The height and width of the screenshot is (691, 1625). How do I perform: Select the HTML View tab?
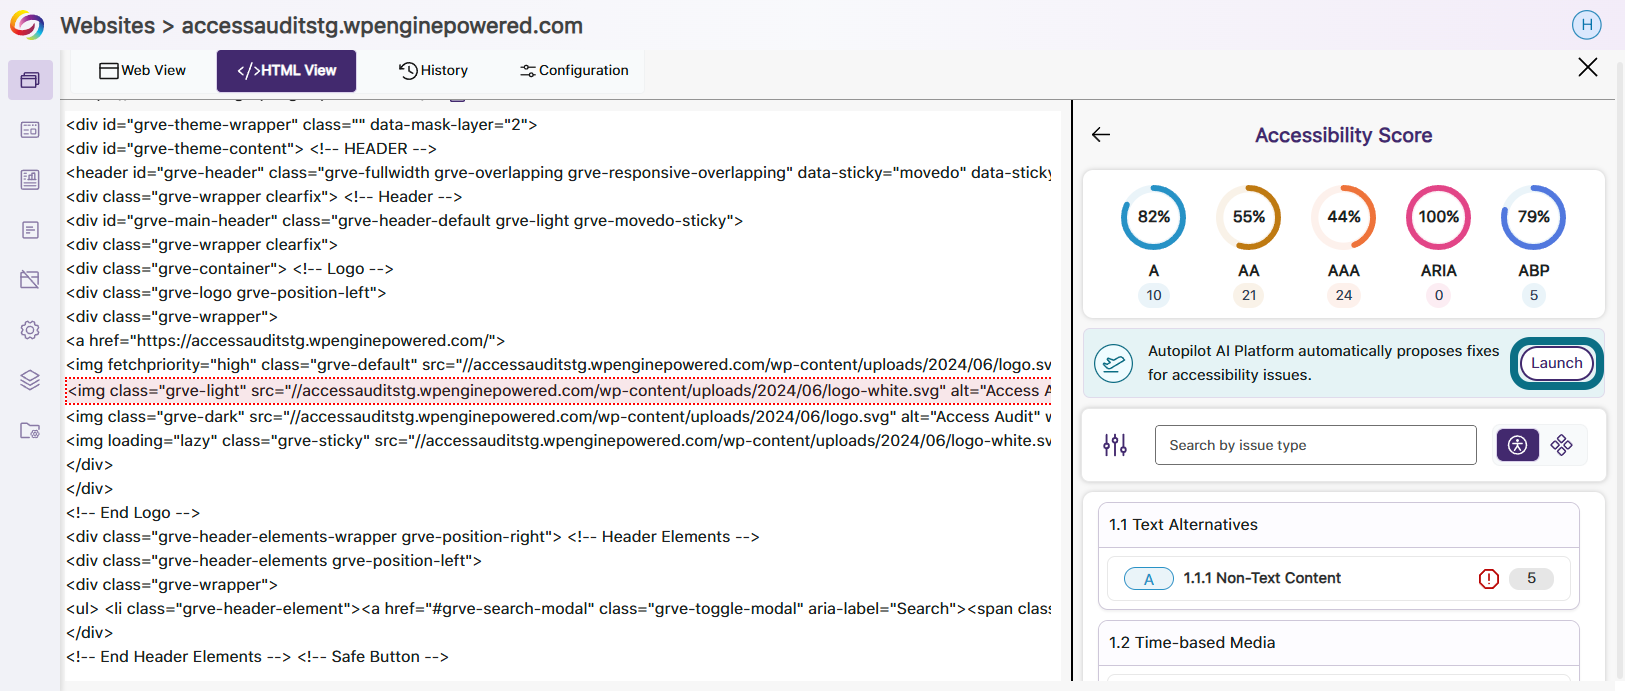point(286,71)
